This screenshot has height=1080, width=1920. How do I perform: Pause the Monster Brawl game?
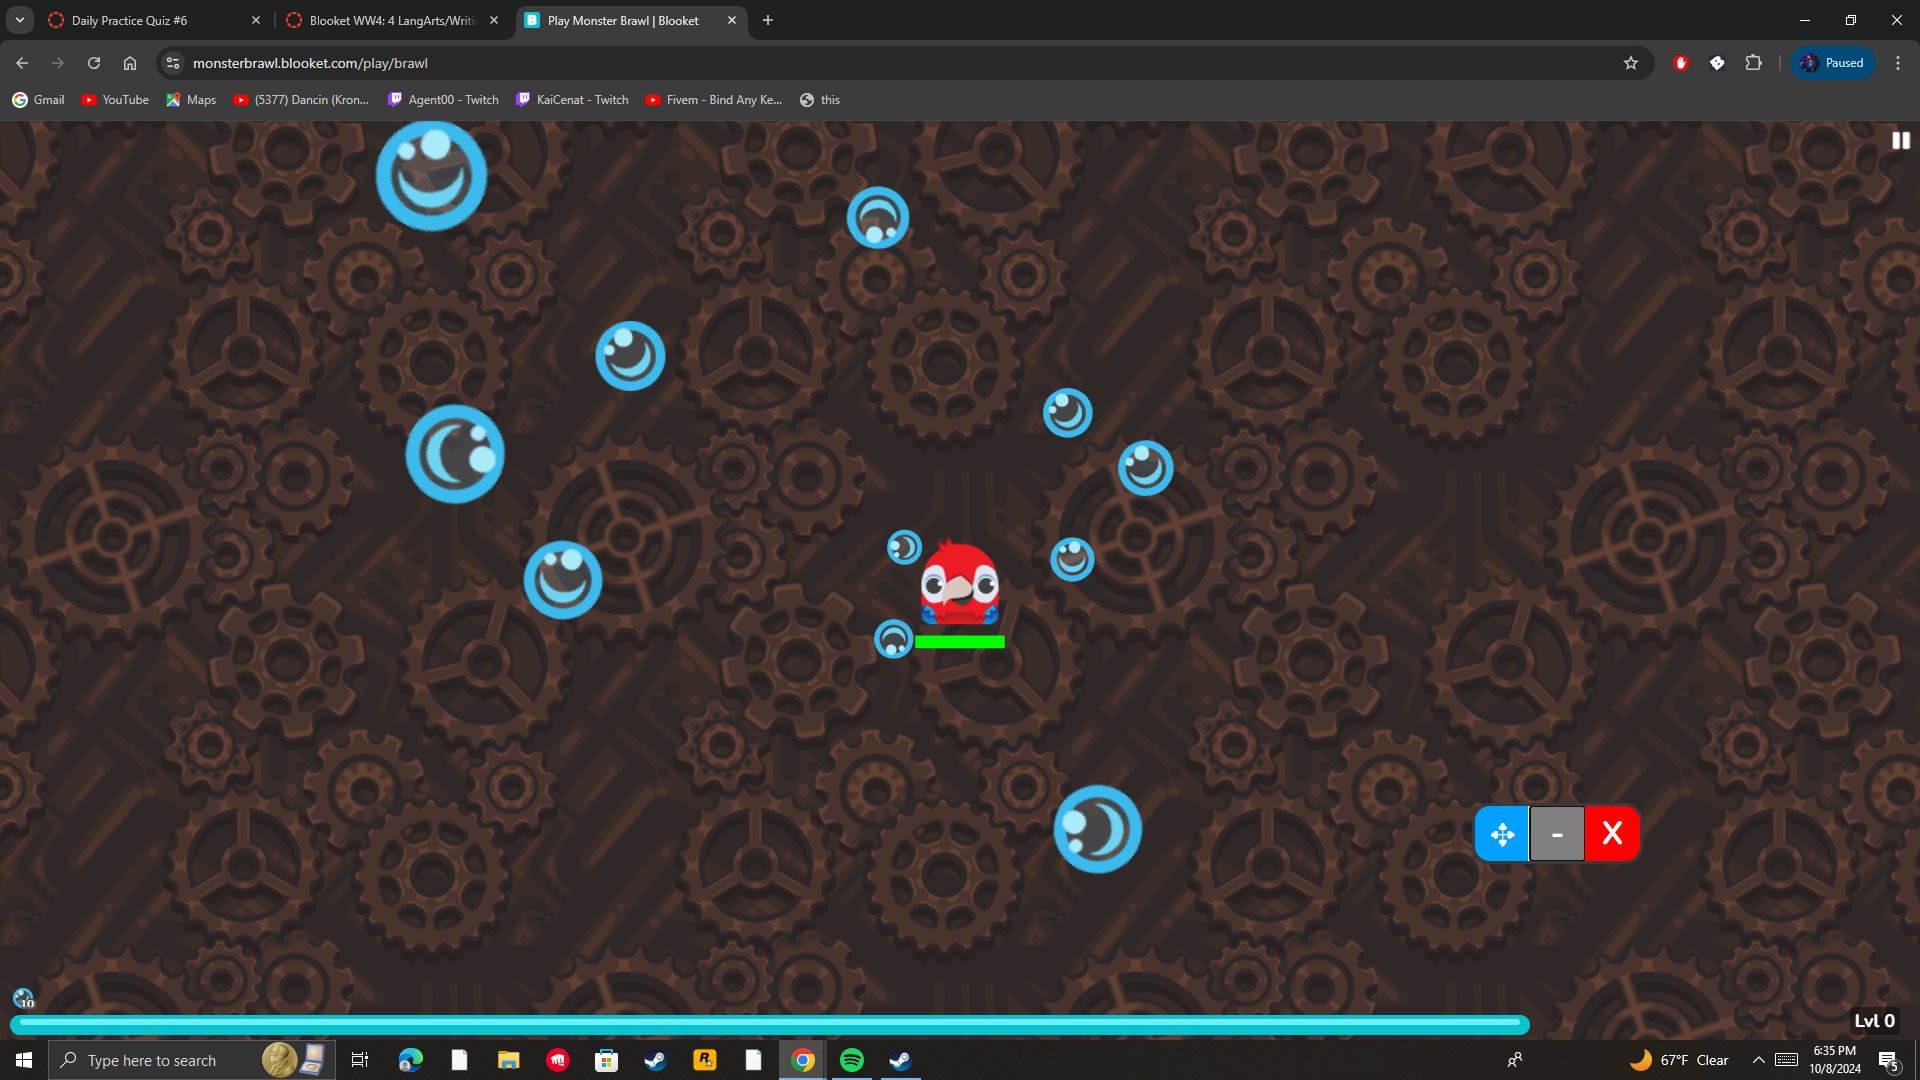pos(1900,141)
